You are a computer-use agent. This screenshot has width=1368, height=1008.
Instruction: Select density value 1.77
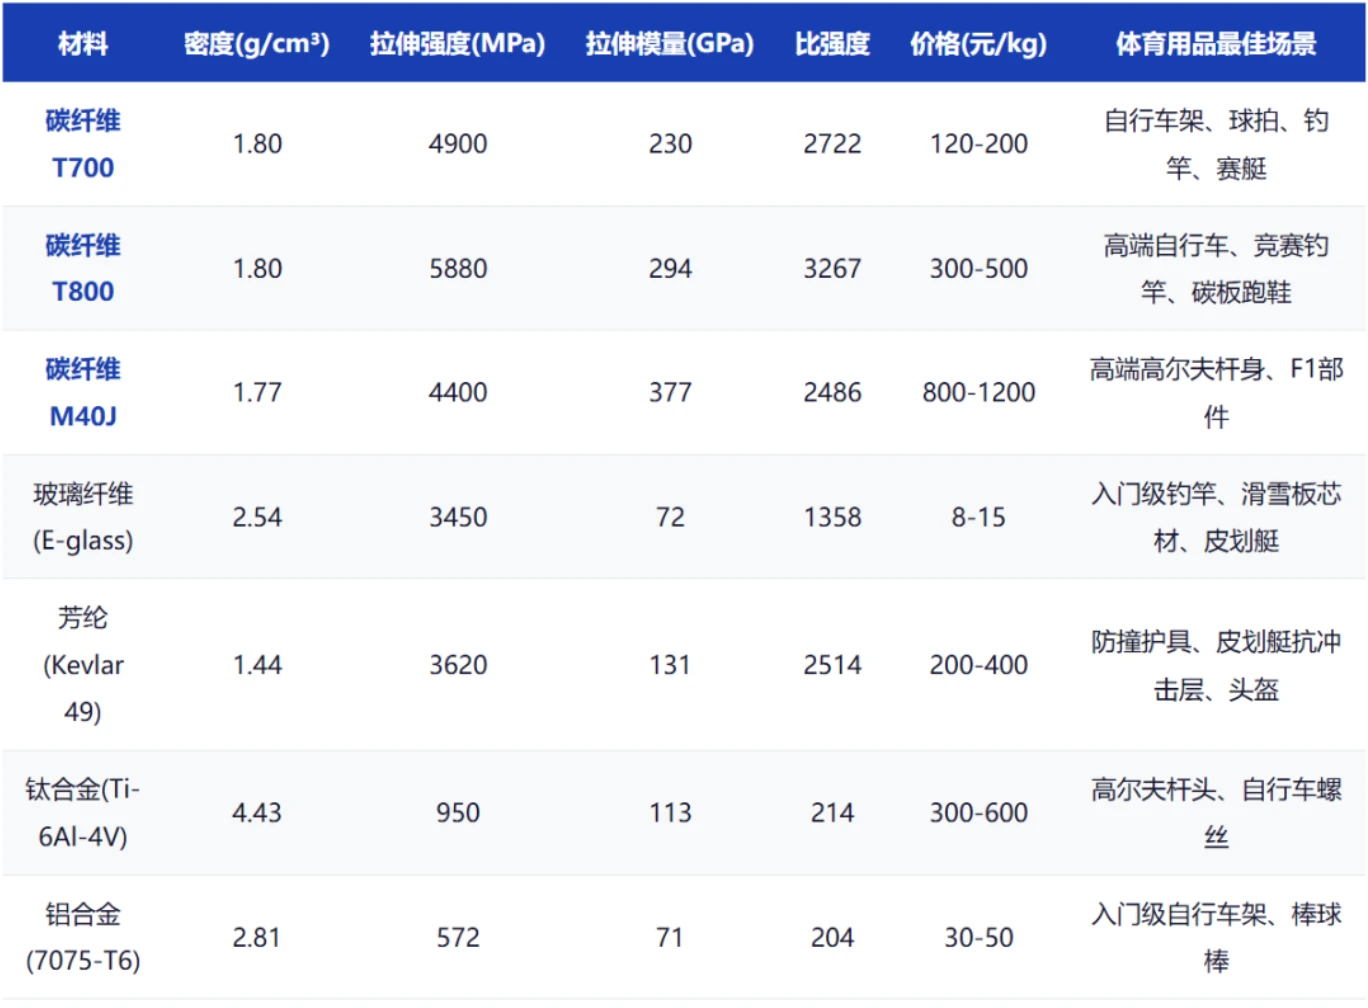(257, 392)
